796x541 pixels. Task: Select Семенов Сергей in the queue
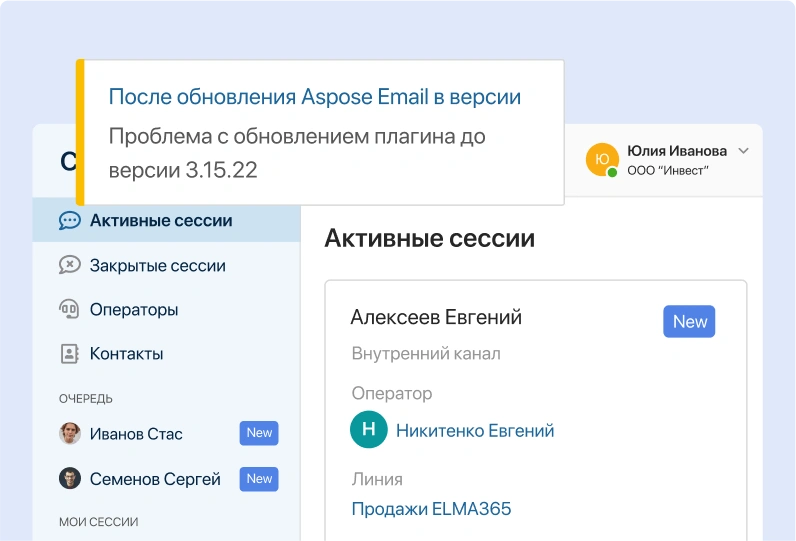(x=155, y=479)
